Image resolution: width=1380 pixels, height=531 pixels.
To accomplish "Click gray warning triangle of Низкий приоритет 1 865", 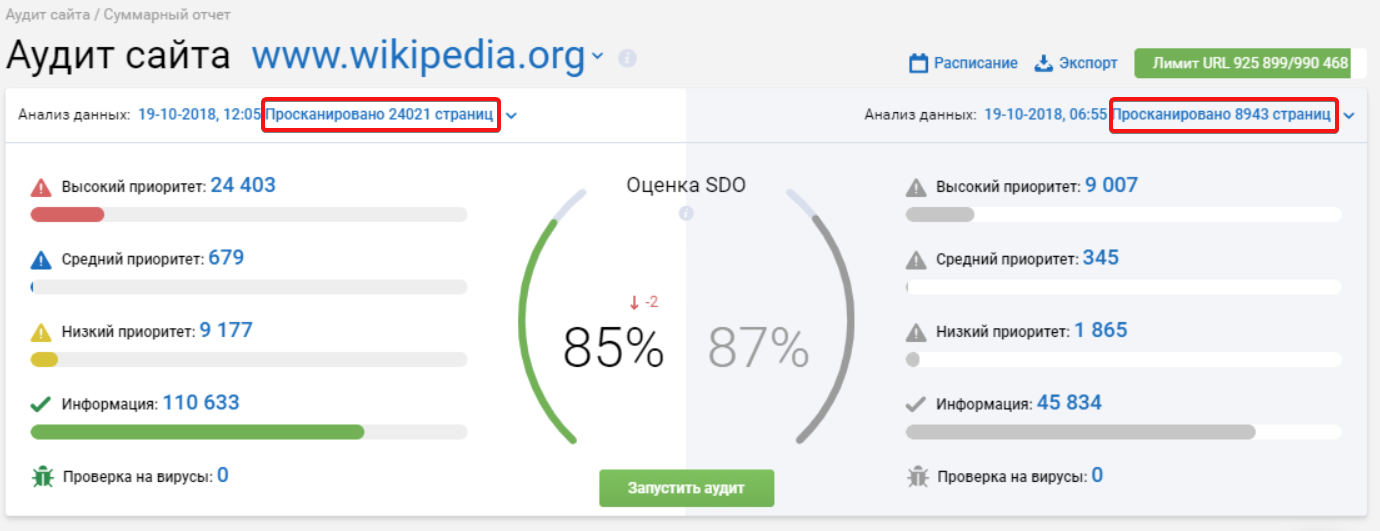I will 916,332.
